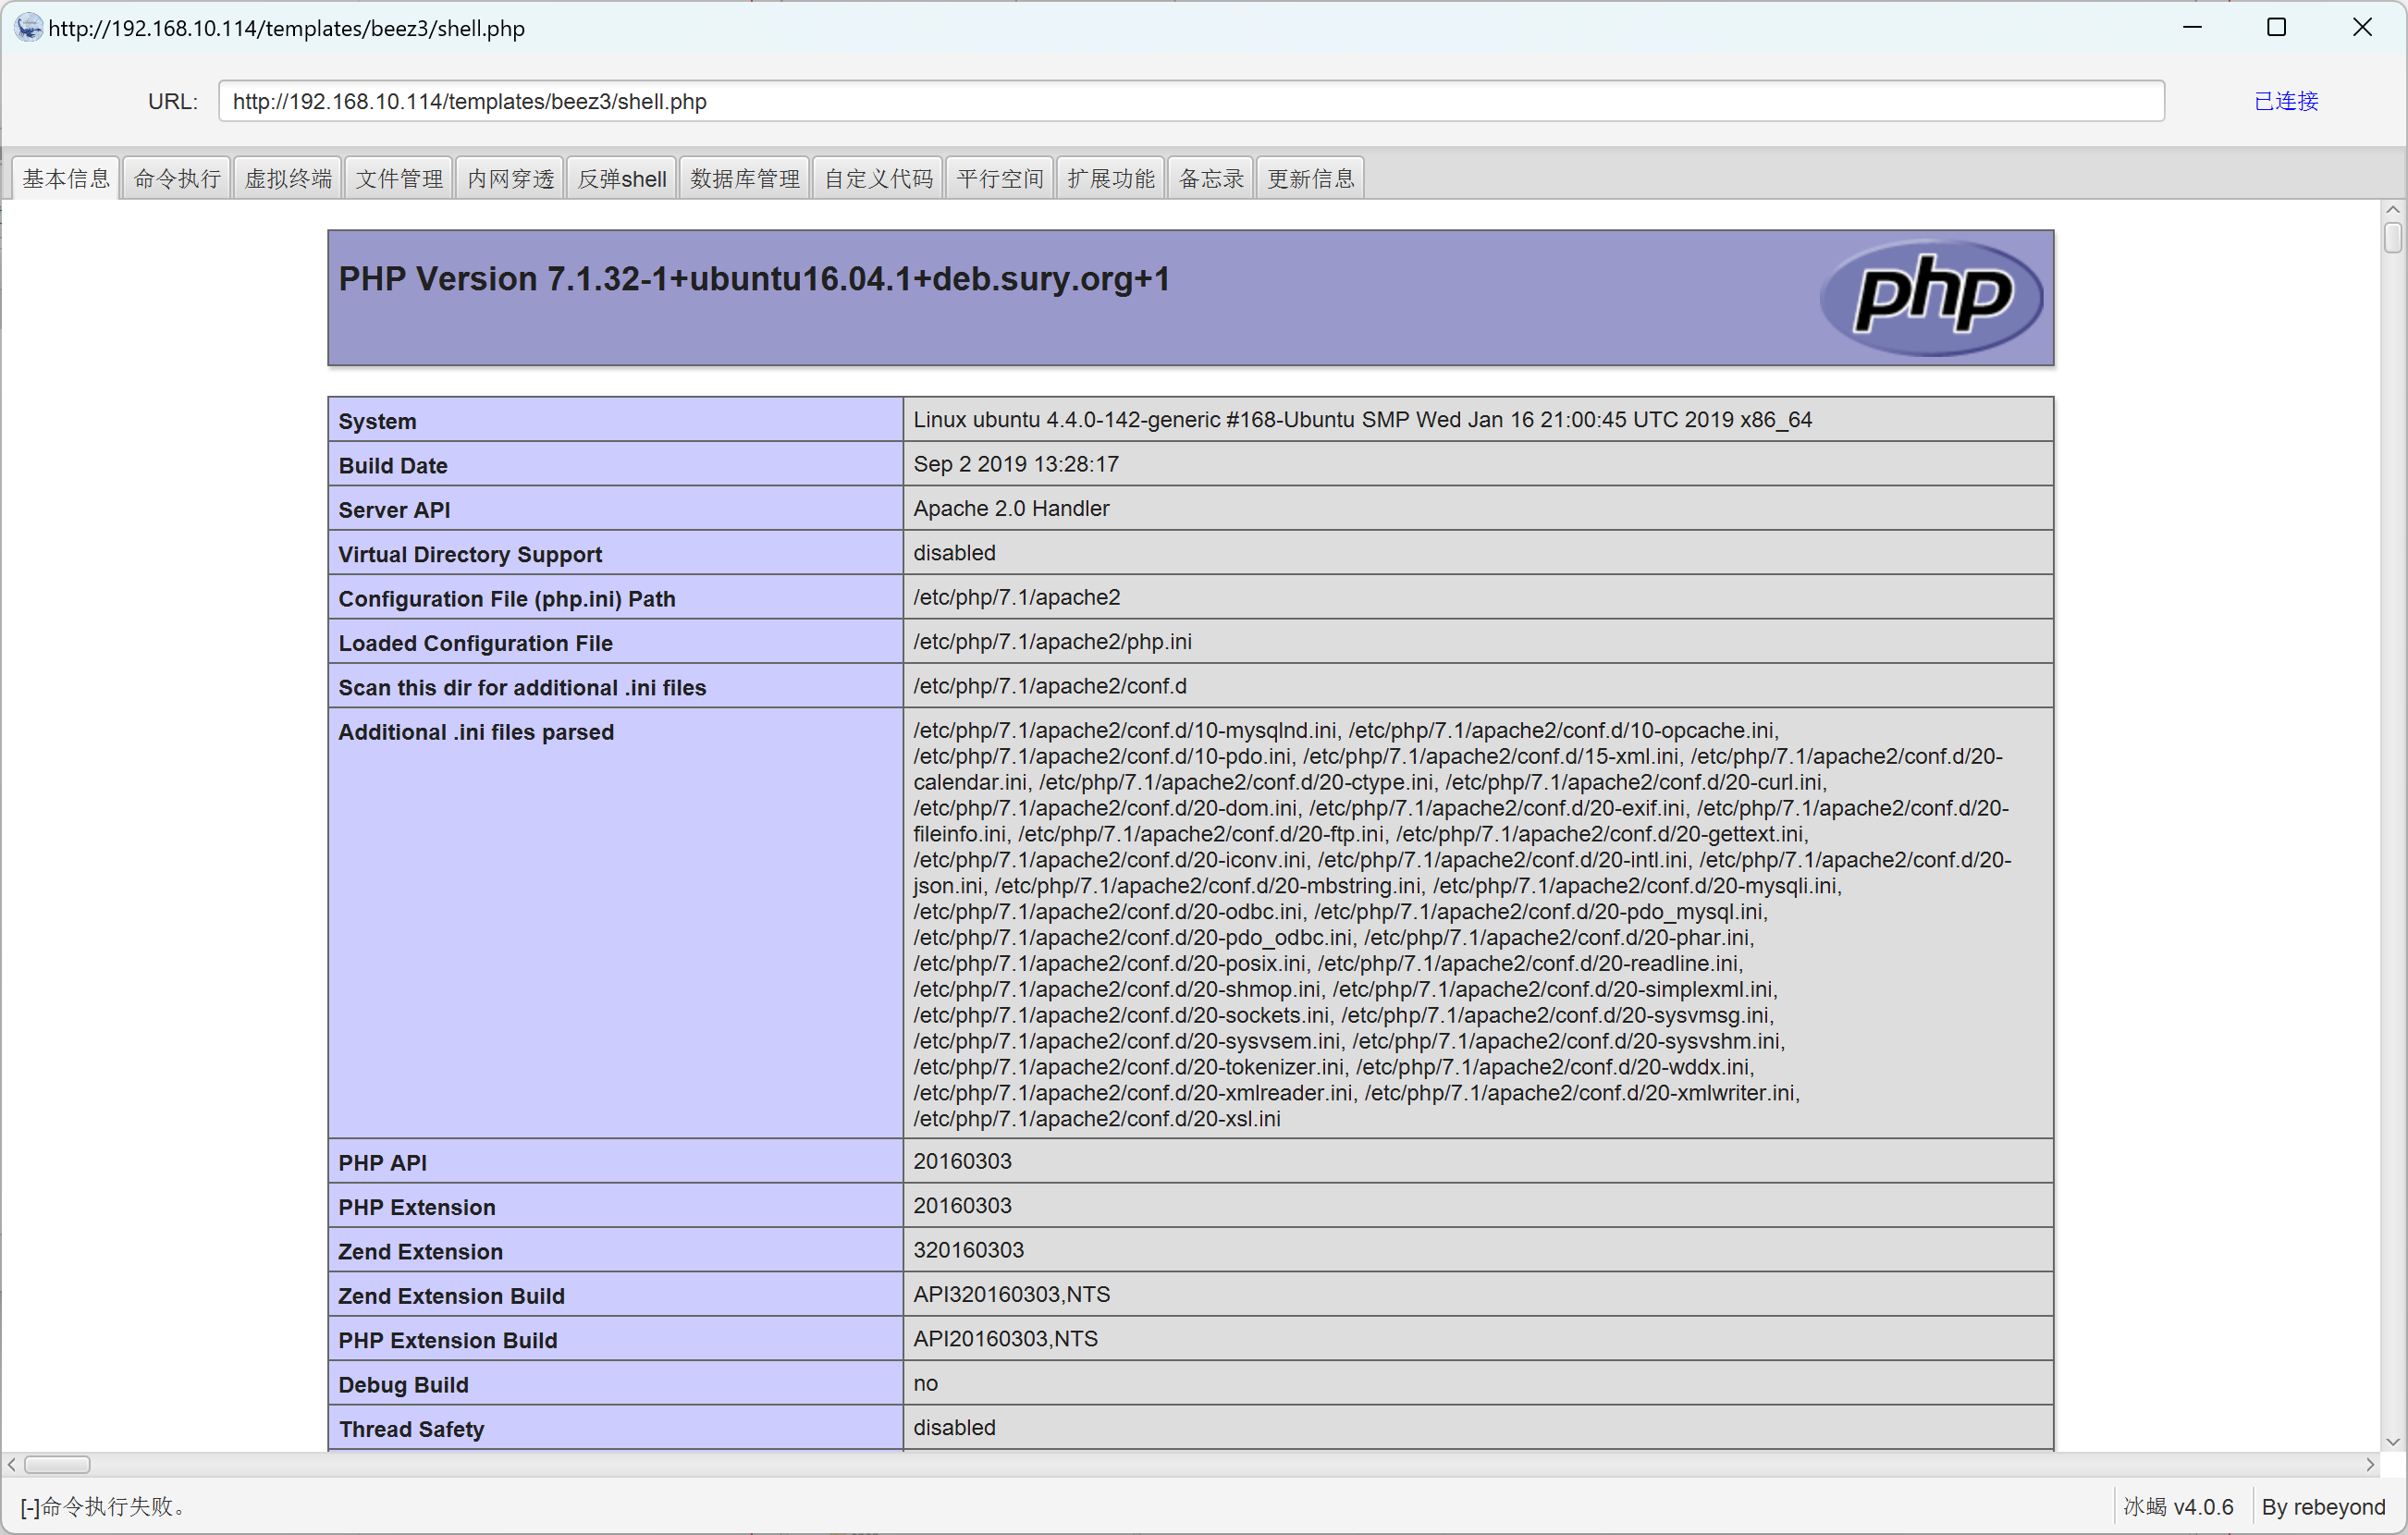Click horizontal scrollbar right arrow
2408x1535 pixels.
[x=2370, y=1465]
